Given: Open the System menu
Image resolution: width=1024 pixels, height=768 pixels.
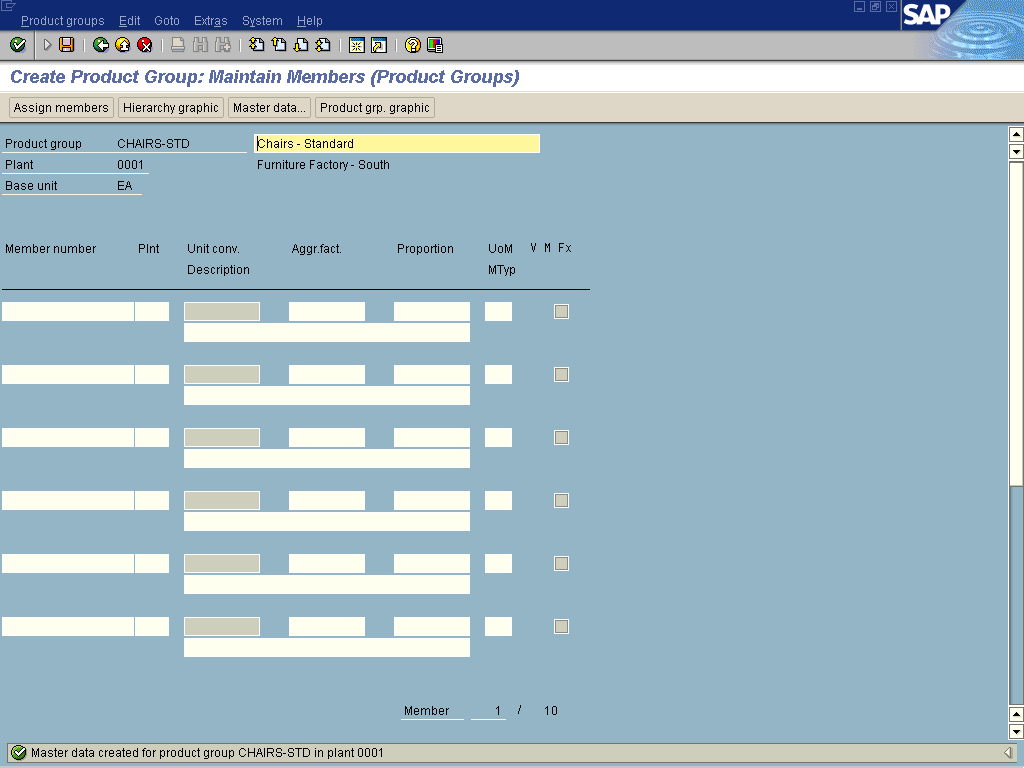Looking at the screenshot, I should coord(262,21).
